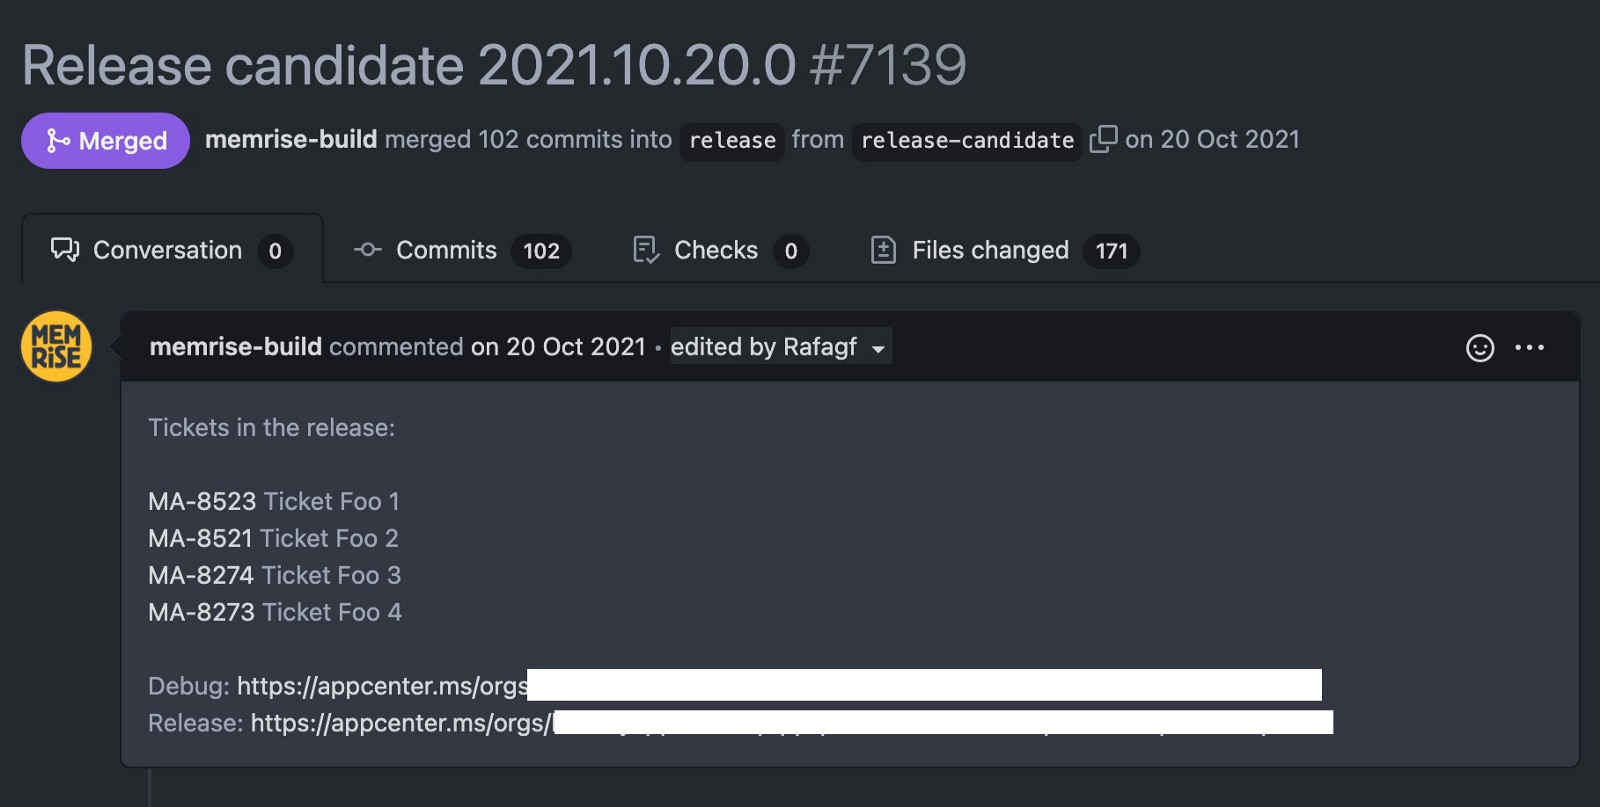The height and width of the screenshot is (807, 1600).
Task: Click the Commits tab commit icon
Action: pyautogui.click(x=368, y=250)
